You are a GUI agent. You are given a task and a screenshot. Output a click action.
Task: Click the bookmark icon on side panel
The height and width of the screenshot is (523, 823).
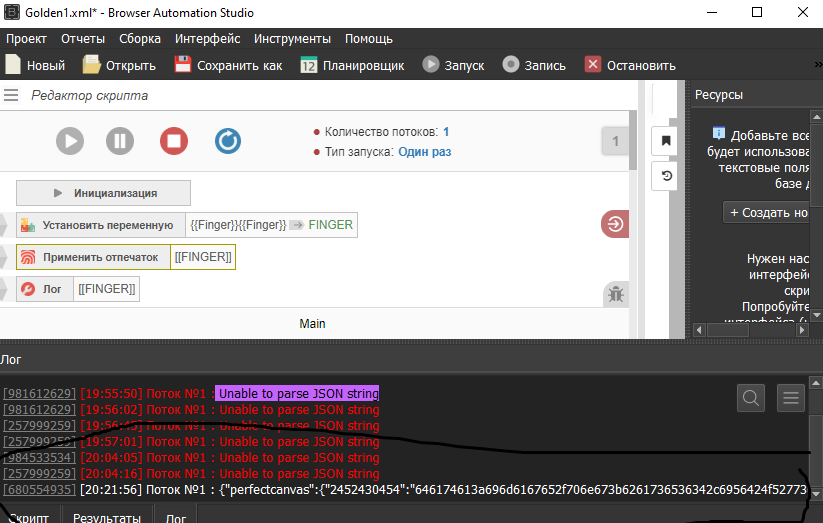(667, 140)
